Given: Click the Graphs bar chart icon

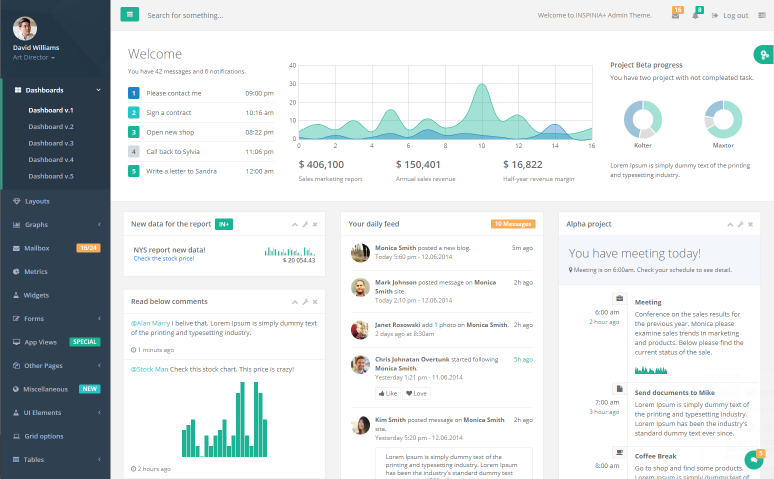Looking at the screenshot, I should pyautogui.click(x=16, y=225).
